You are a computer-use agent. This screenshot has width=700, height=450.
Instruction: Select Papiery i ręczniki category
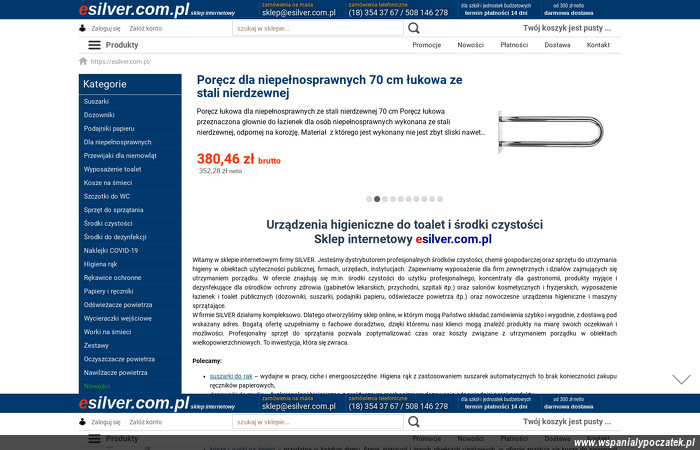(108, 291)
